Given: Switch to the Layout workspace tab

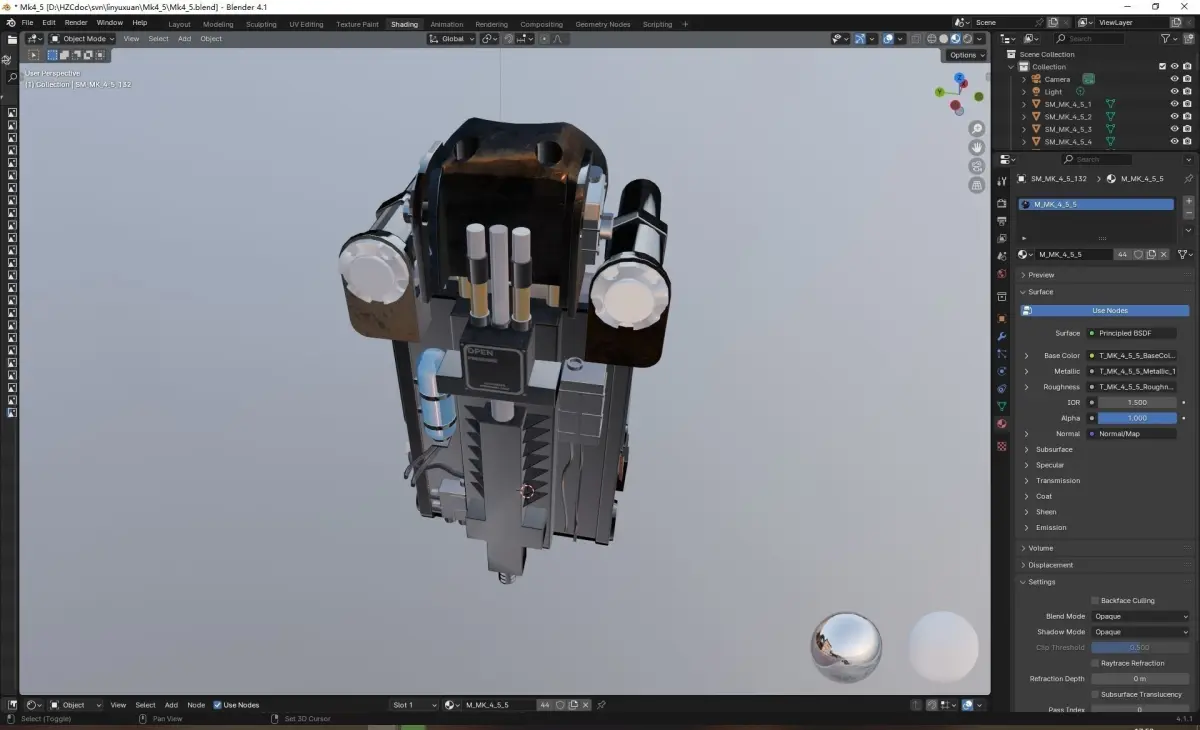Looking at the screenshot, I should point(179,24).
